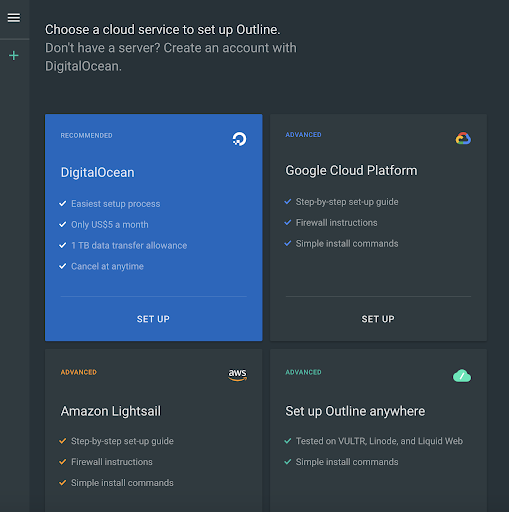This screenshot has width=509, height=512.
Task: Click checkmark beside 'Easiest setup process'
Action: (63, 203)
